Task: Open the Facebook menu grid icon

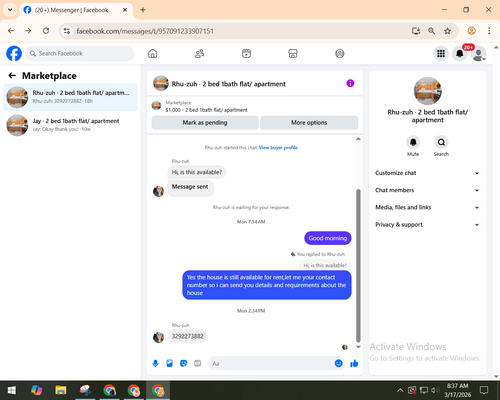Action: click(x=441, y=53)
